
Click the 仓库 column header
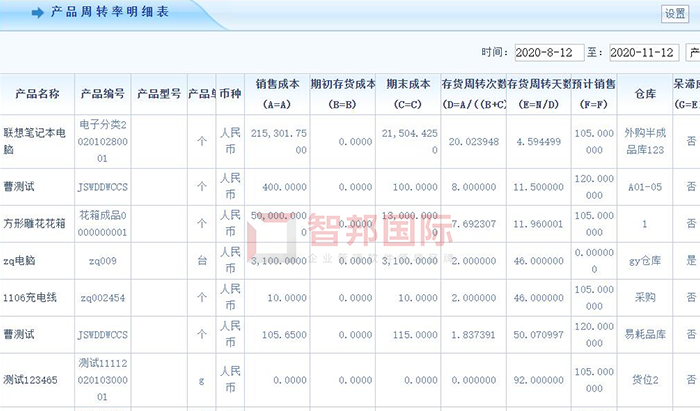[645, 94]
